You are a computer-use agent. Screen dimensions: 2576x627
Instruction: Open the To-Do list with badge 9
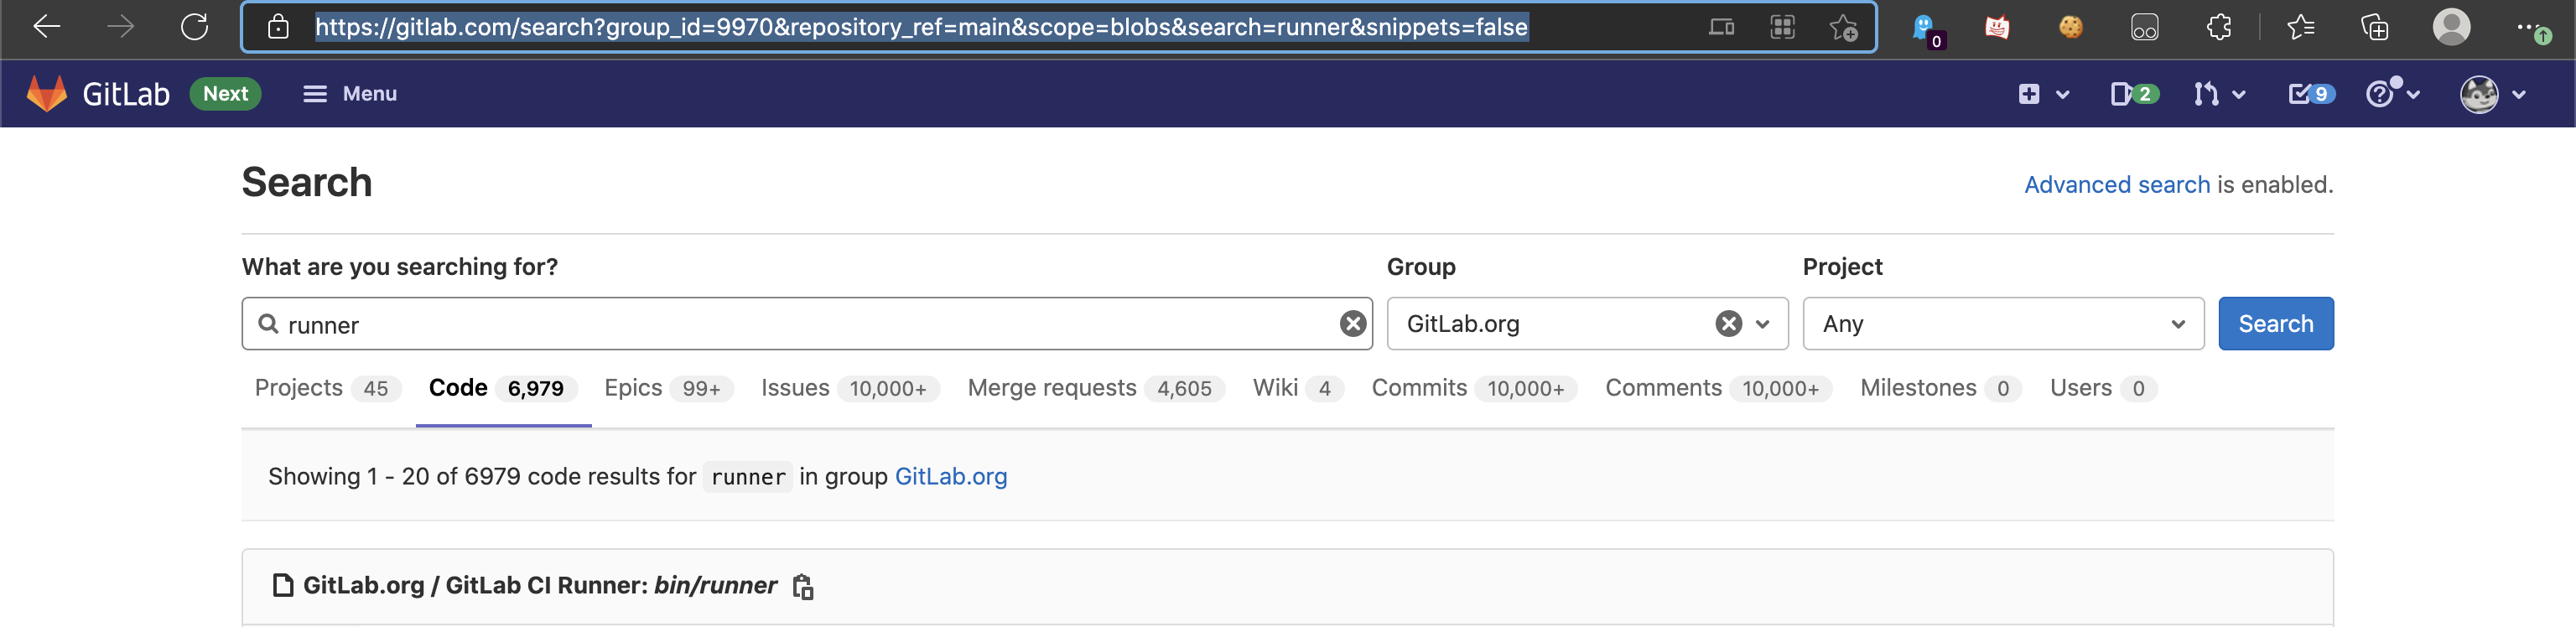(2311, 94)
